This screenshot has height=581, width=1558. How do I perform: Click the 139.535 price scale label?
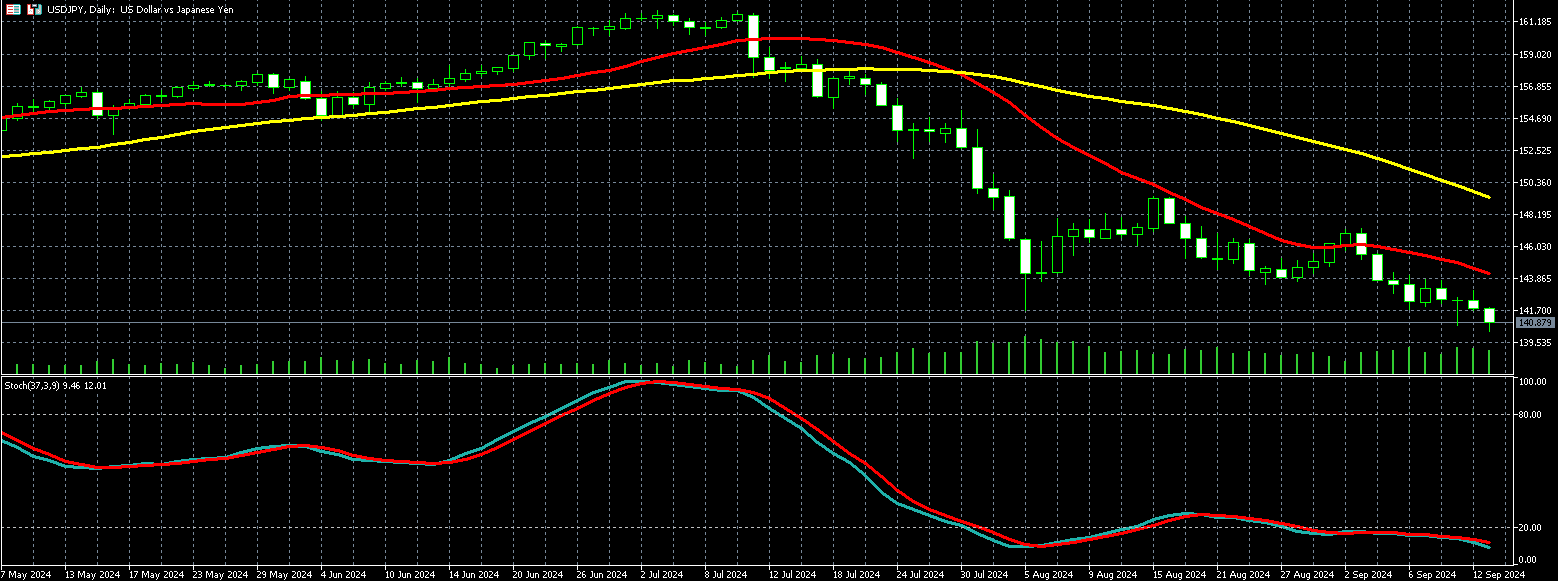click(1534, 343)
